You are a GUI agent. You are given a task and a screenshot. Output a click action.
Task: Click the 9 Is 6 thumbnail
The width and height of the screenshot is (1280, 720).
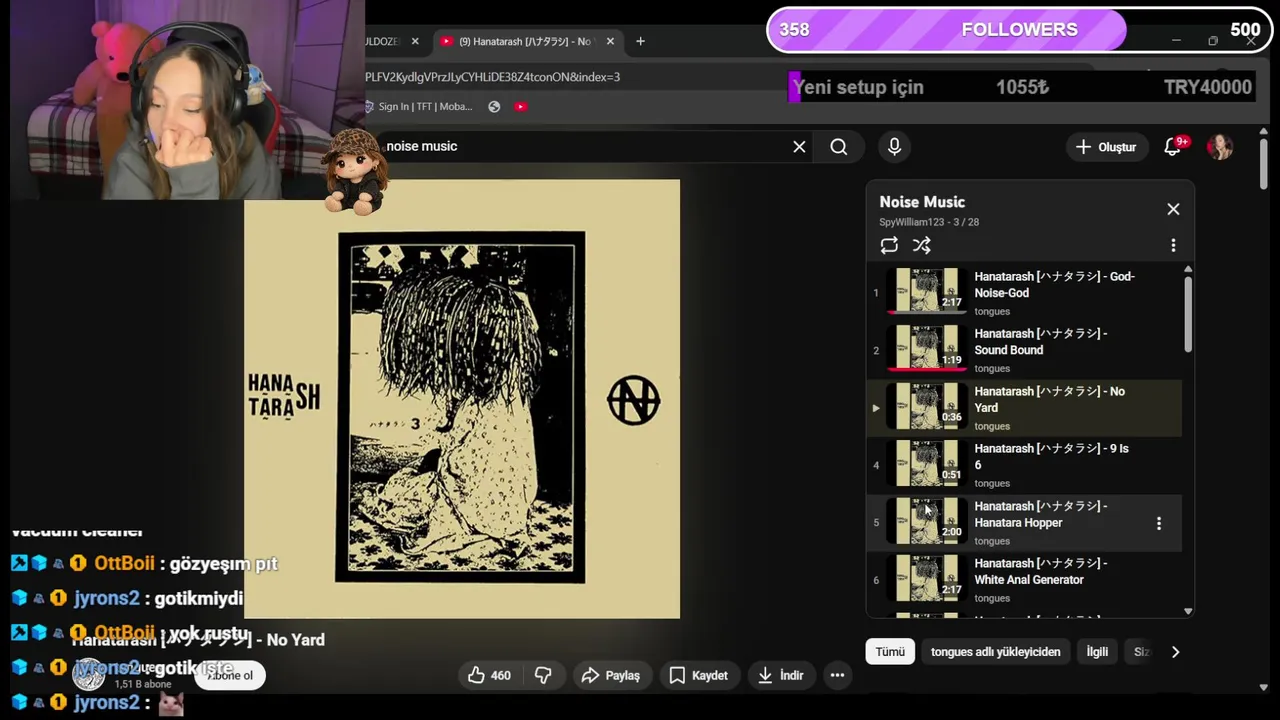pyautogui.click(x=926, y=462)
